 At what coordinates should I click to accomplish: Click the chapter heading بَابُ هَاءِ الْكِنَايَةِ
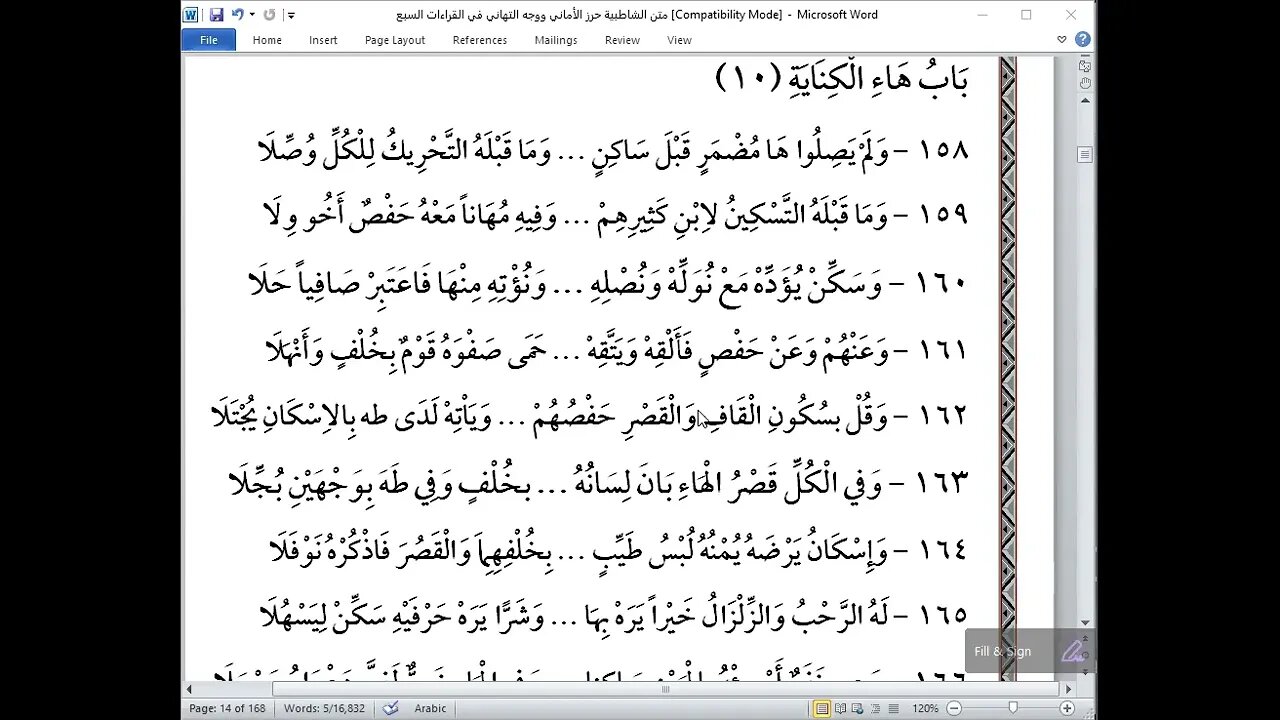pyautogui.click(x=880, y=78)
